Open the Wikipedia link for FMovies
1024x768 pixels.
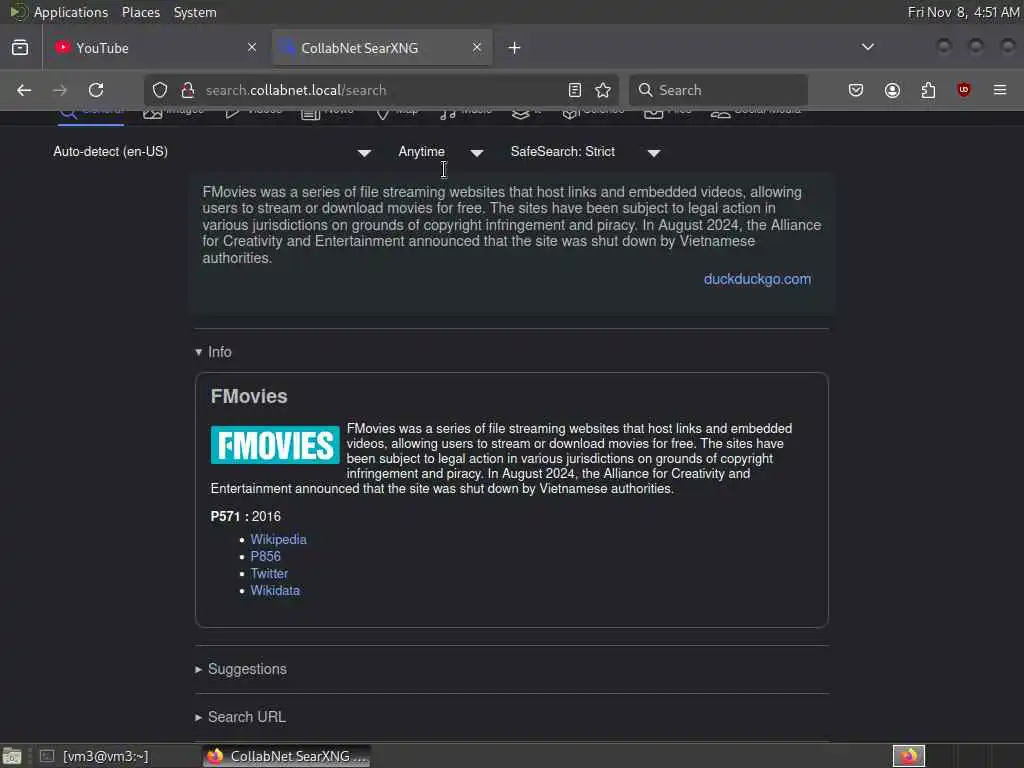click(x=278, y=539)
